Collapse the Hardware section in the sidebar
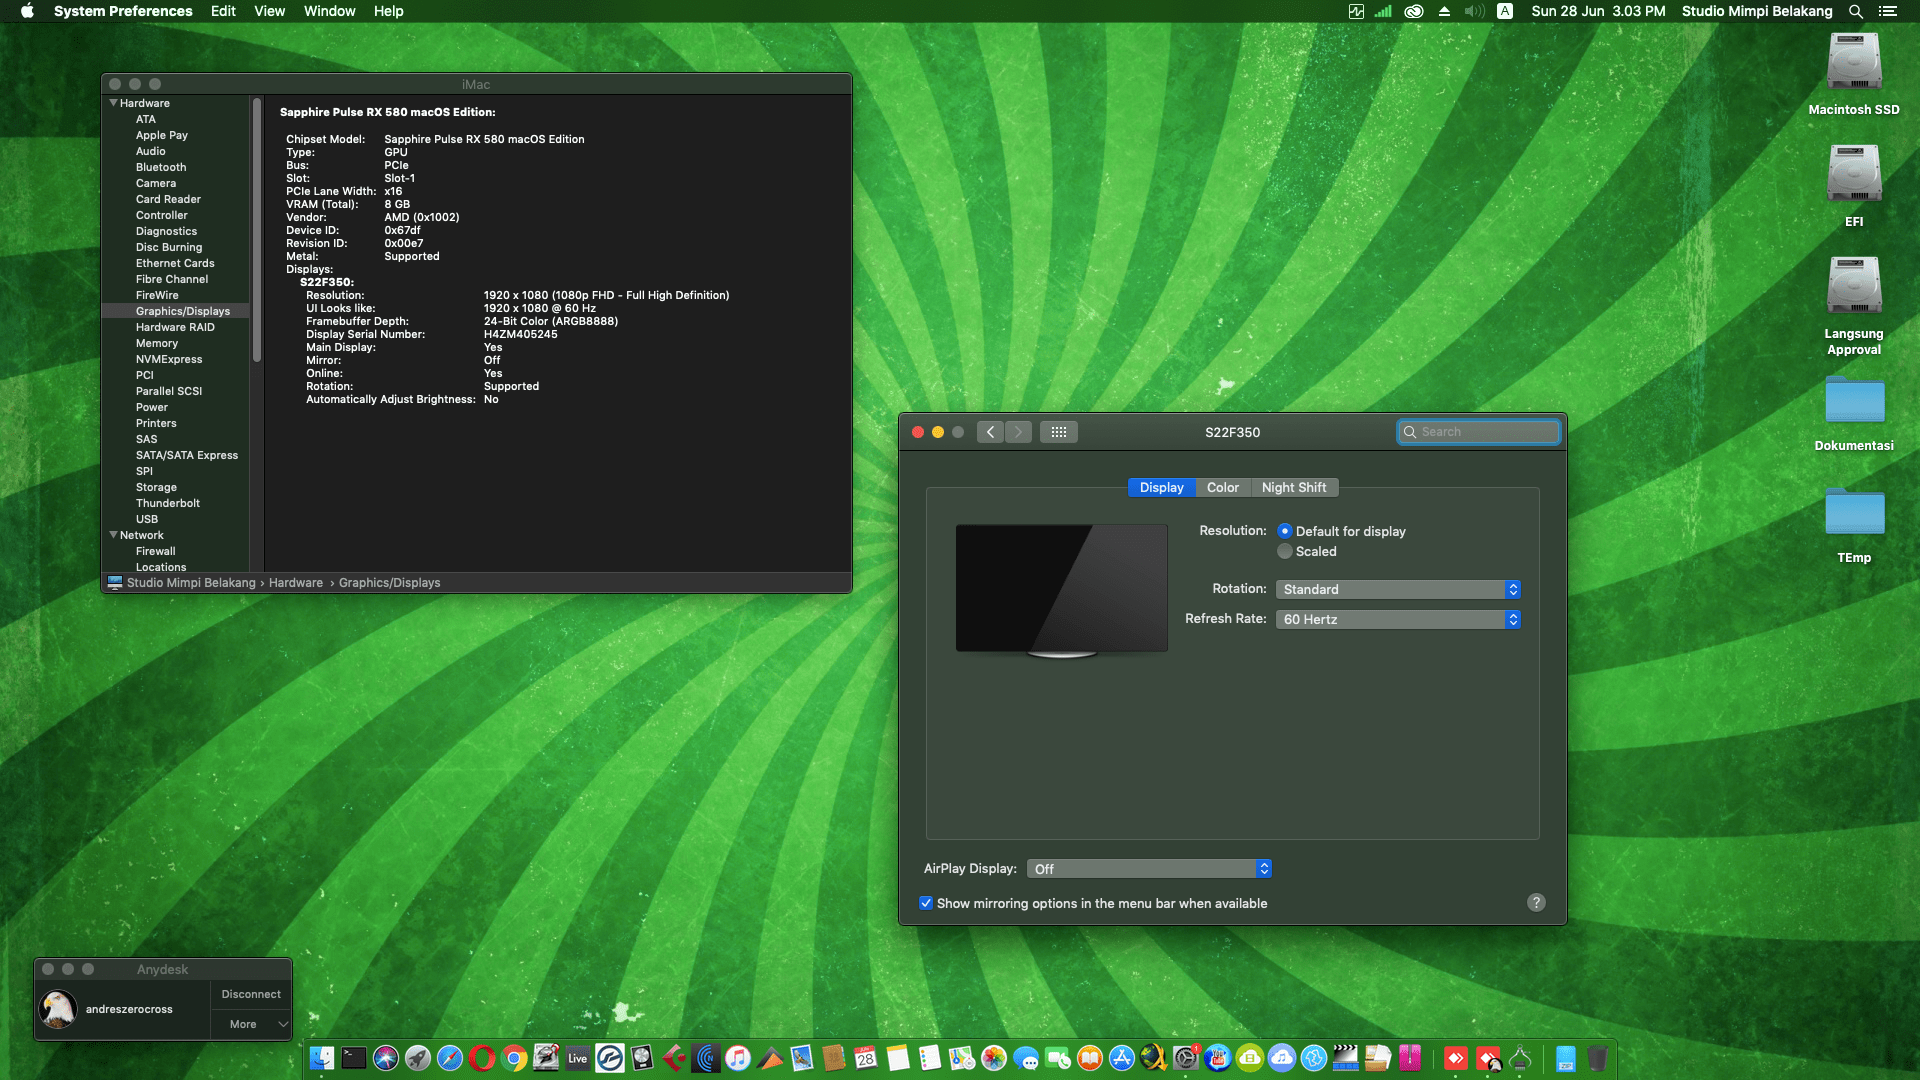 [x=113, y=103]
